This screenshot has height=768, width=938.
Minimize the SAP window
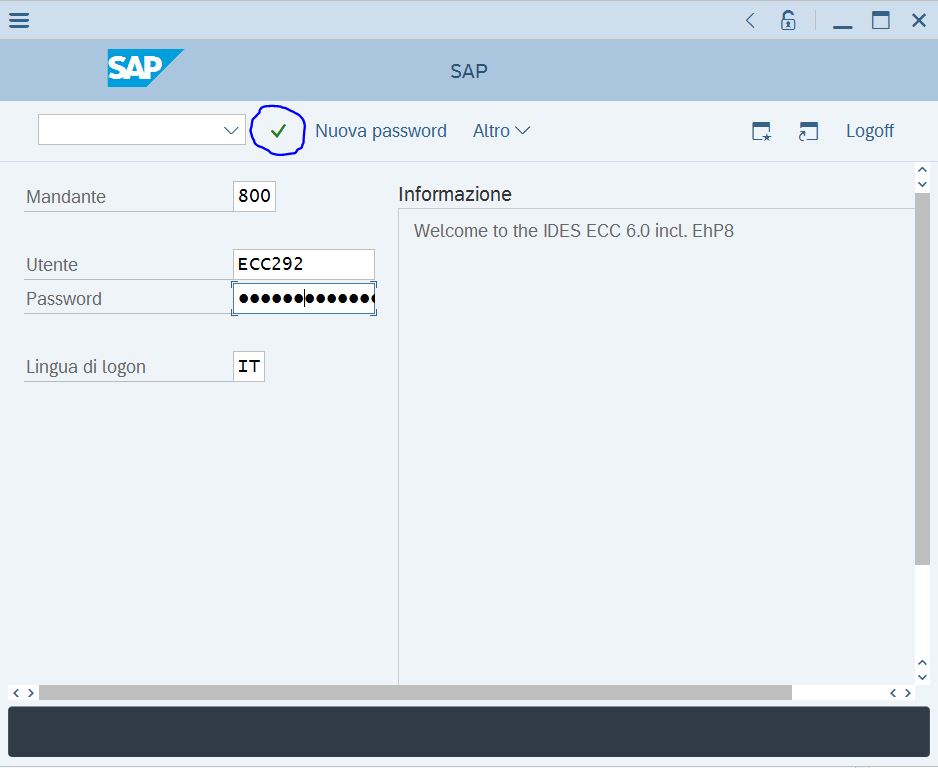click(x=842, y=26)
